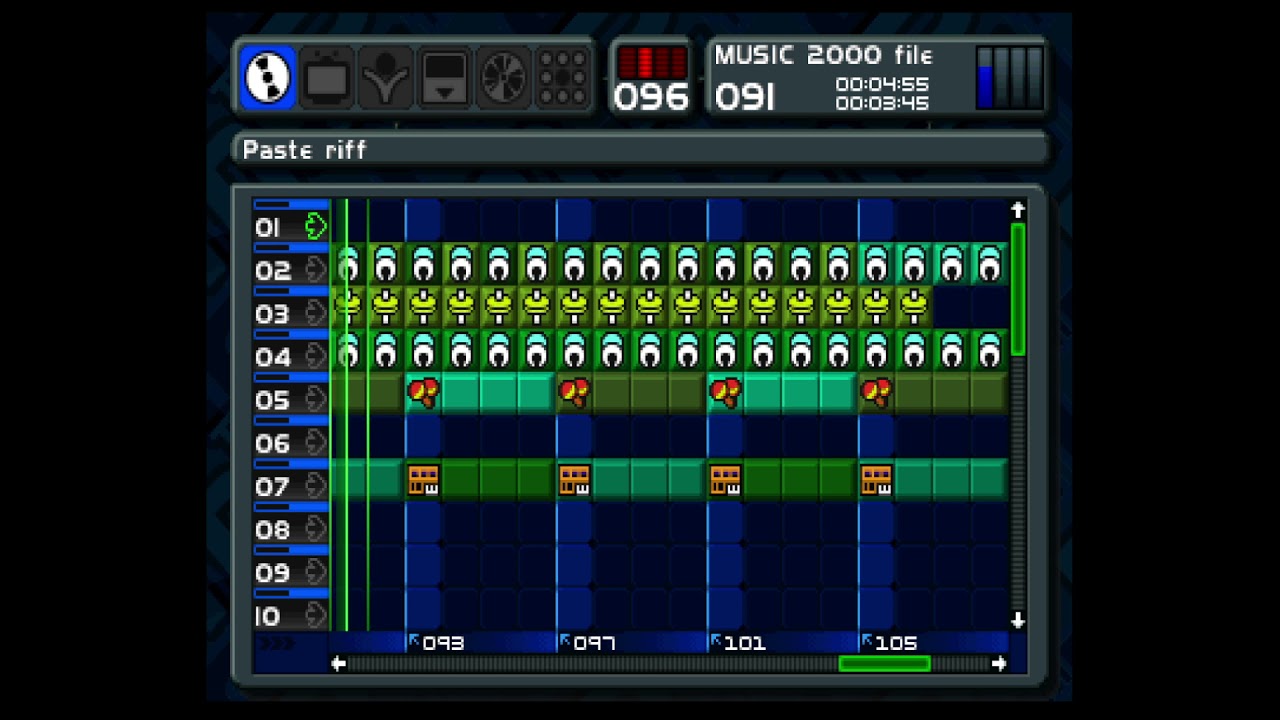Jump to bar marker 097
Viewport: 1280px width, 720px height.
click(588, 642)
